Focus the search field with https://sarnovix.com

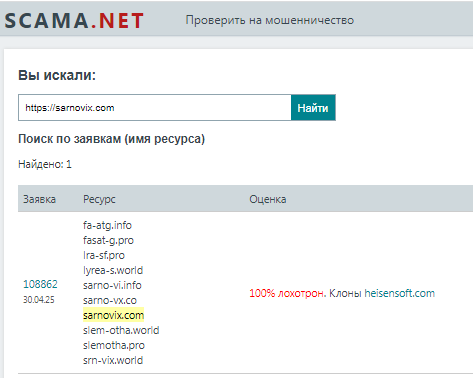click(155, 108)
